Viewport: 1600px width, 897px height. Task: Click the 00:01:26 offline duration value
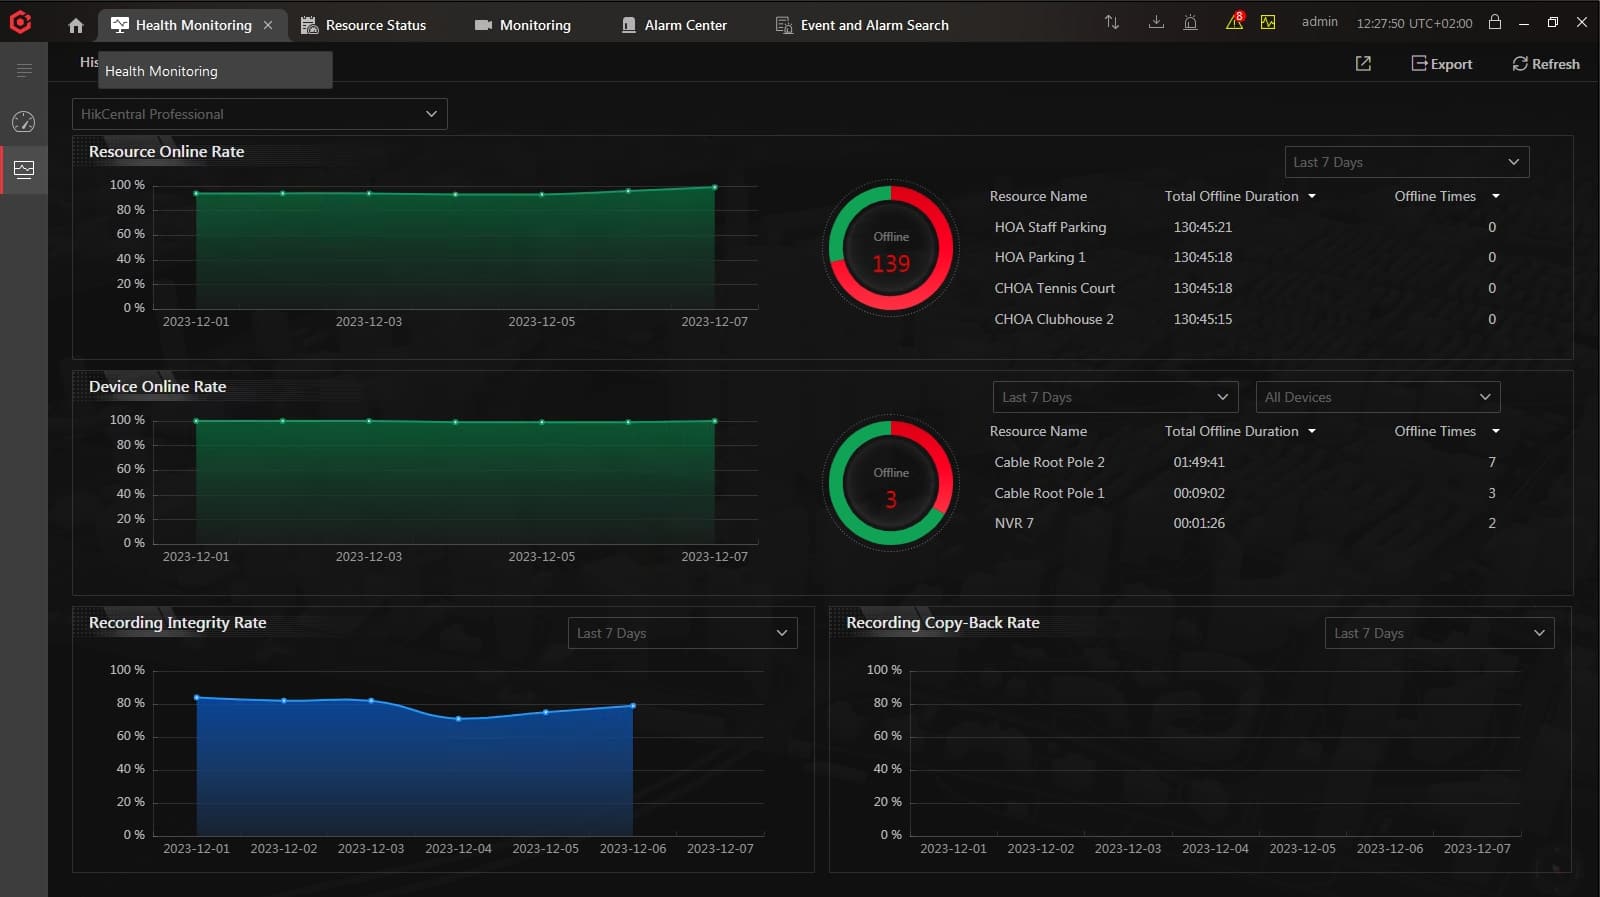tap(1199, 523)
